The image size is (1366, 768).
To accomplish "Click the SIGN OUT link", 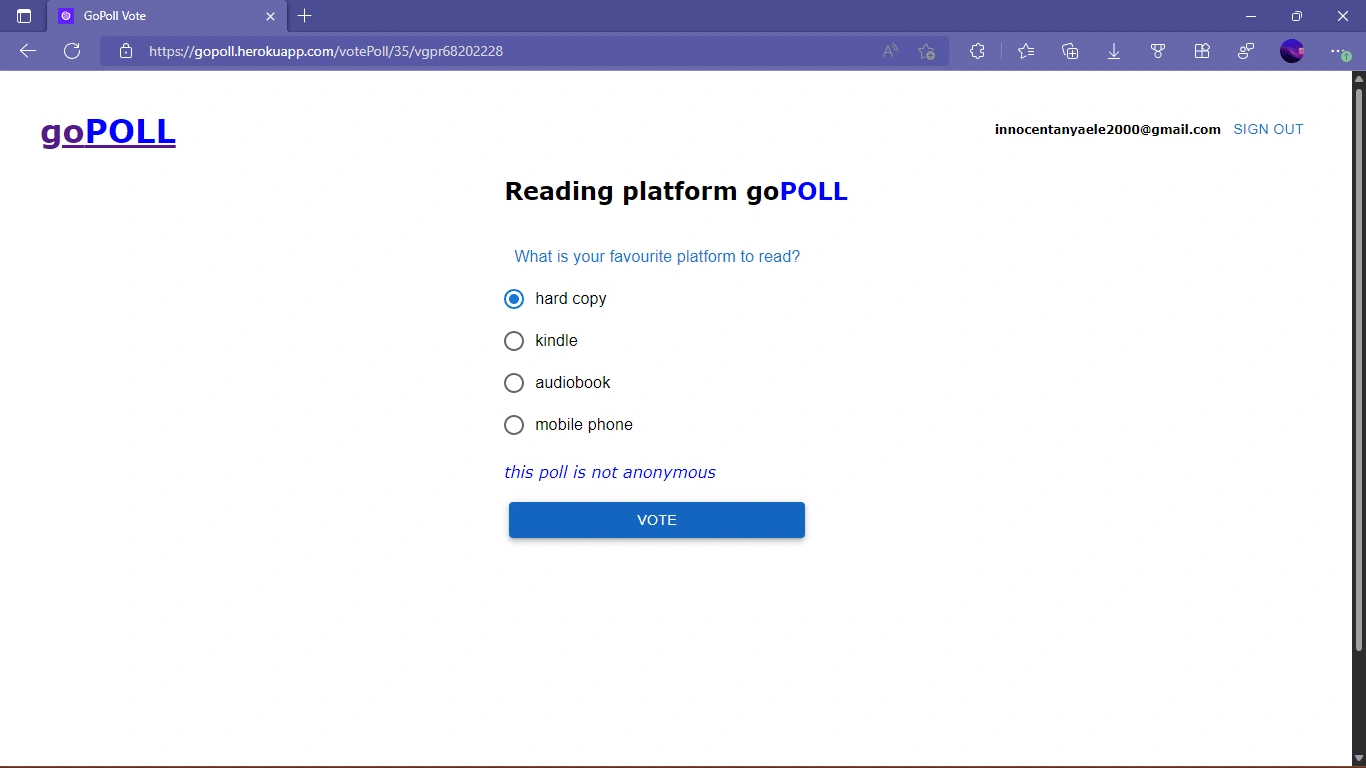I will coord(1268,129).
